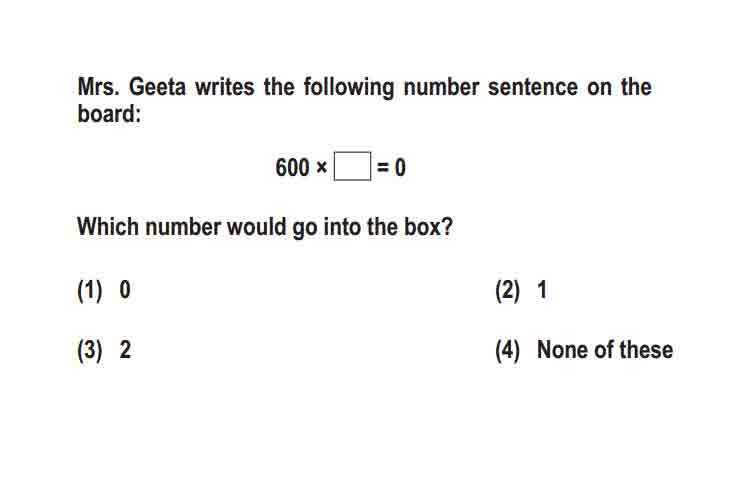750x500 pixels.
Task: Click the multiplication sign after 600
Action: [x=321, y=167]
